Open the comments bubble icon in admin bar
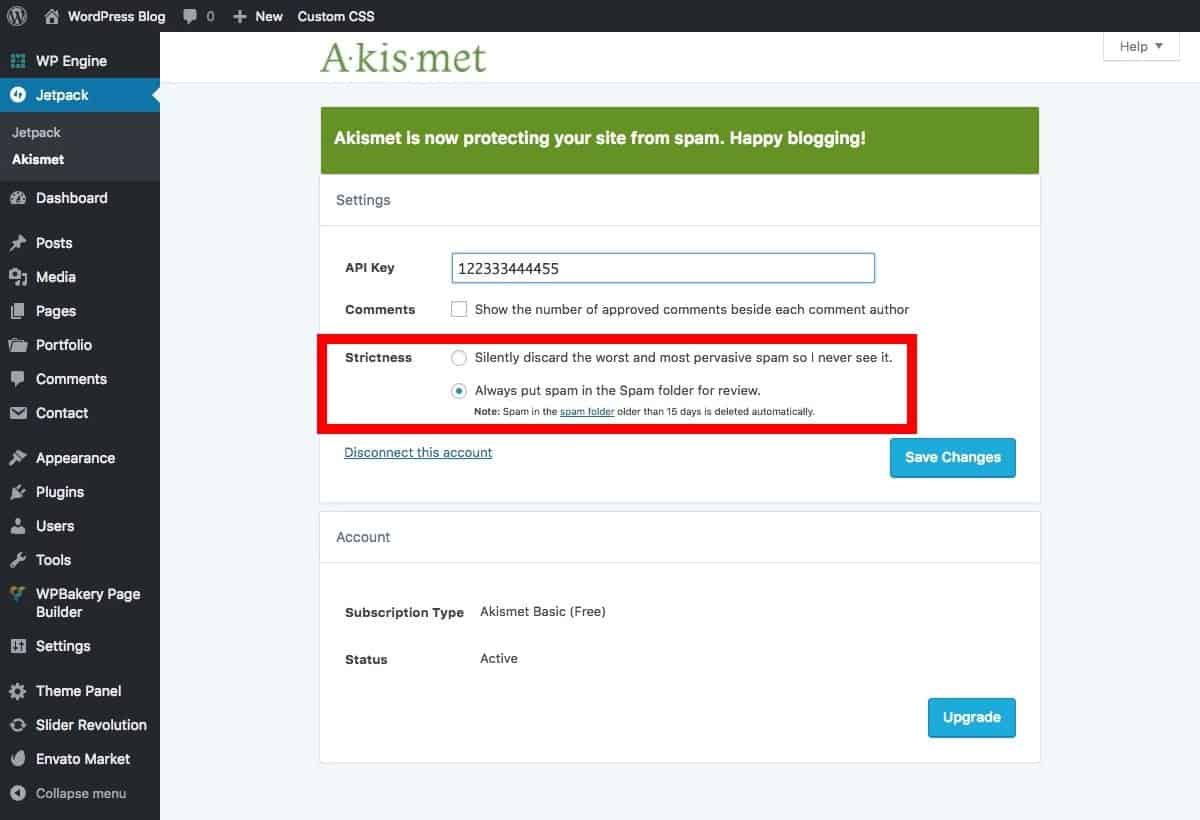The width and height of the screenshot is (1200, 820). (189, 16)
